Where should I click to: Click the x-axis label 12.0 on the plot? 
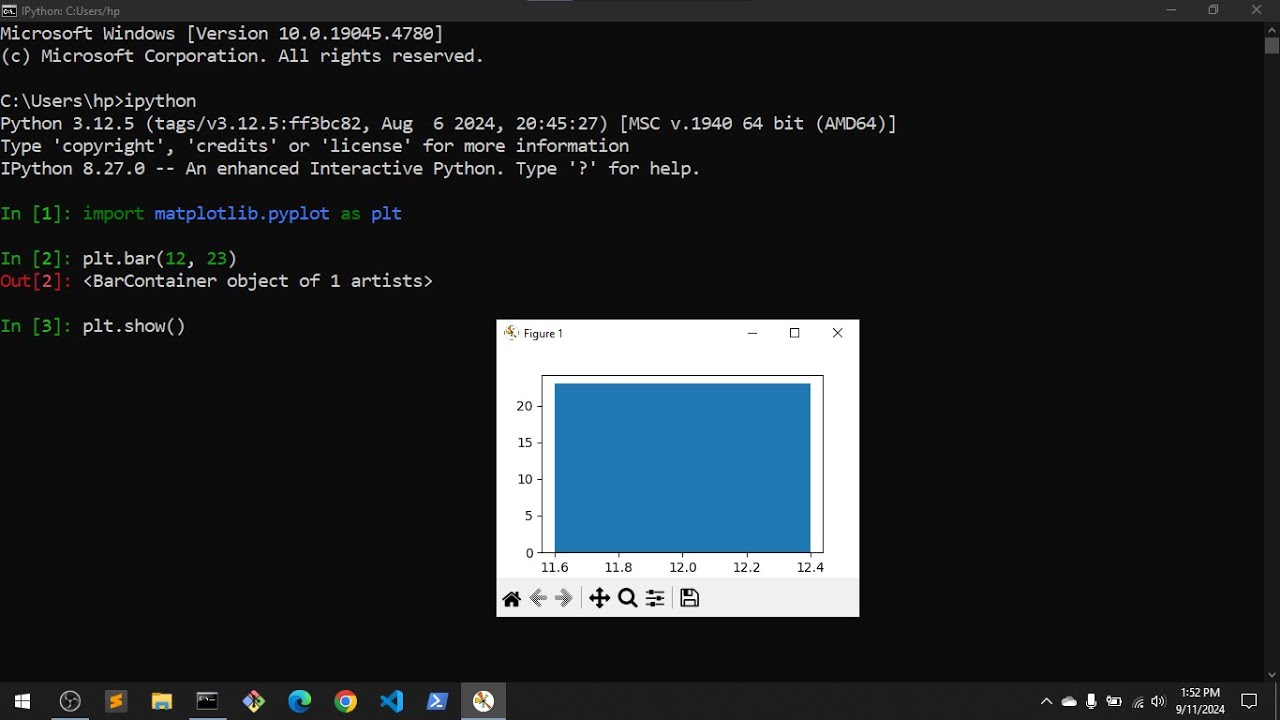tap(683, 567)
